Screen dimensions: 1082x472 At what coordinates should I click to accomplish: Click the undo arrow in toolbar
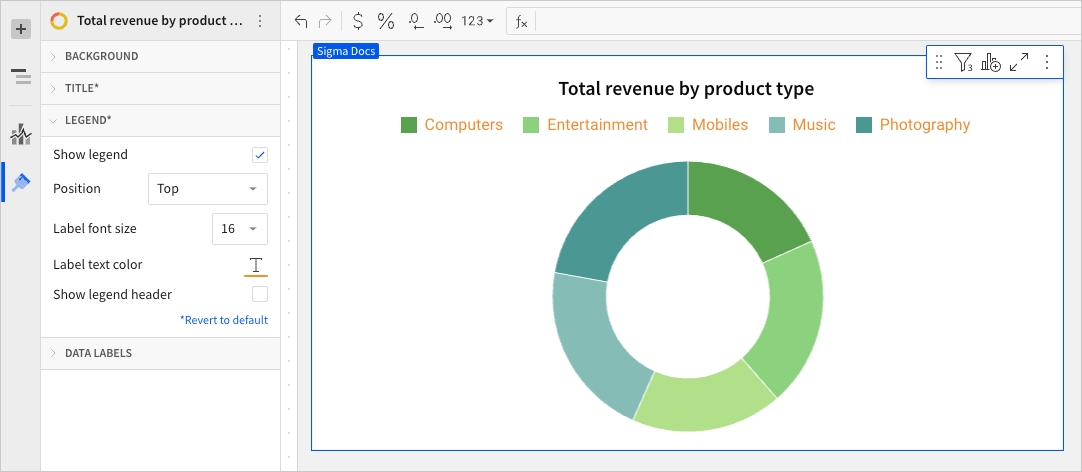(x=301, y=20)
